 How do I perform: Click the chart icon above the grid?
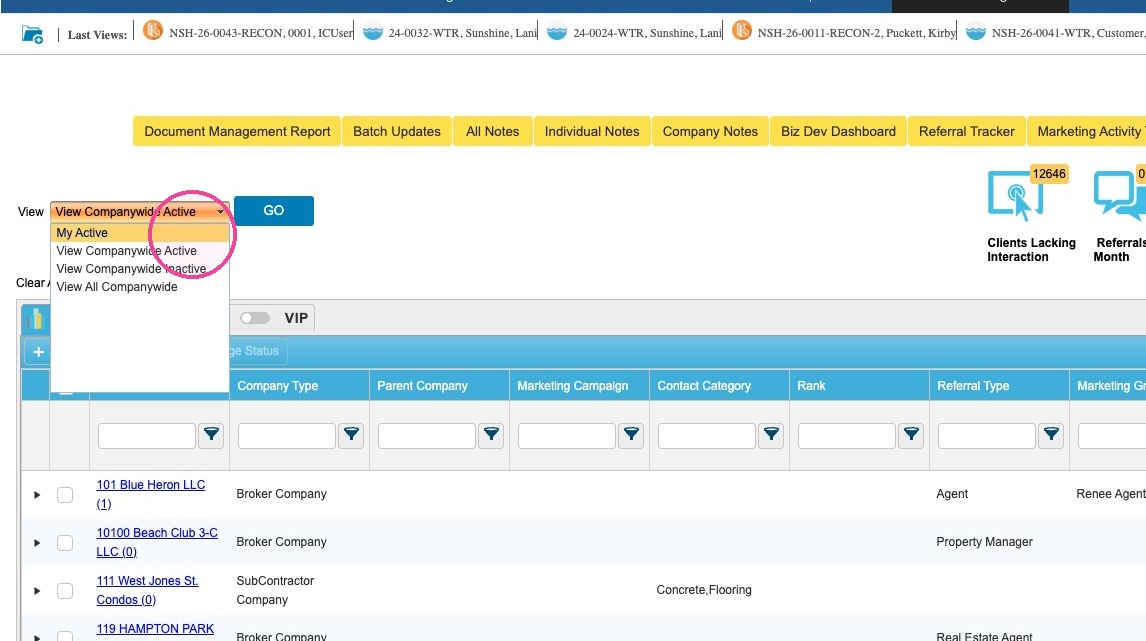click(x=35, y=319)
